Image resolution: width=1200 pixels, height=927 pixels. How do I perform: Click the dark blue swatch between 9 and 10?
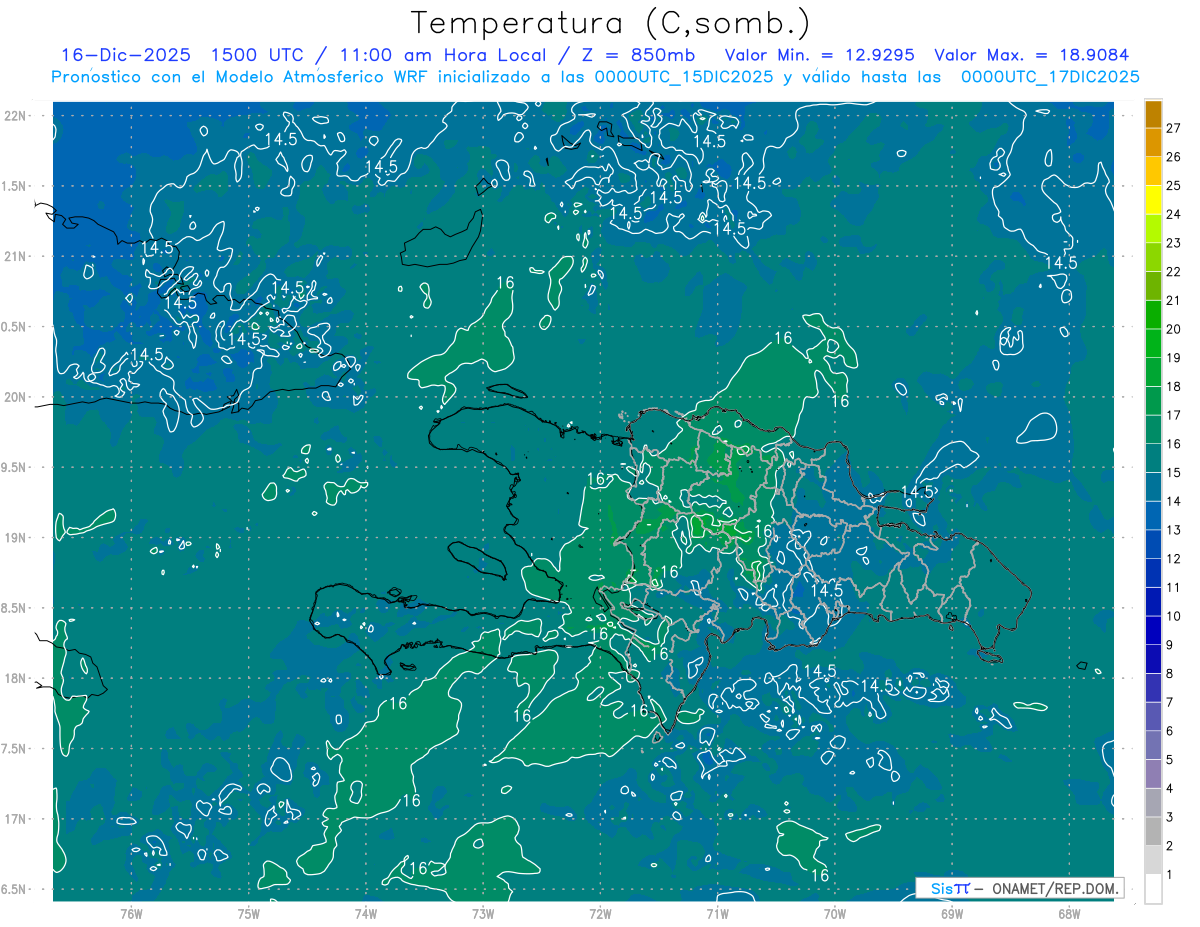click(1153, 630)
